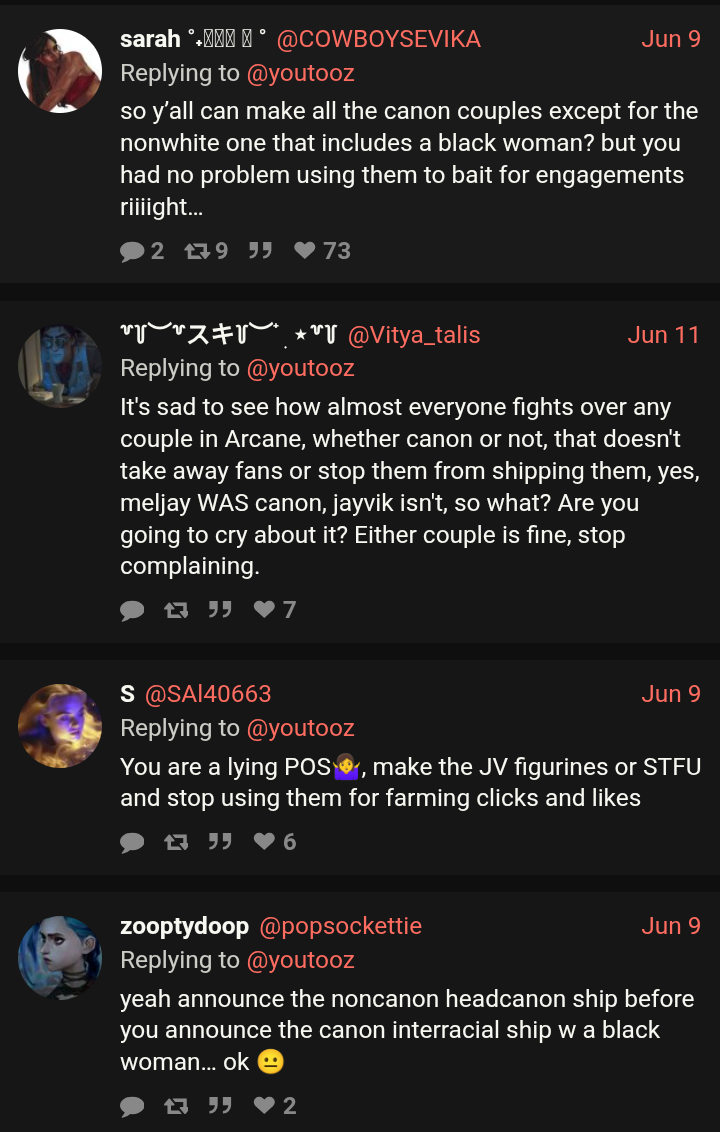
Task: Open sarah's profile avatar
Action: click(x=60, y=71)
